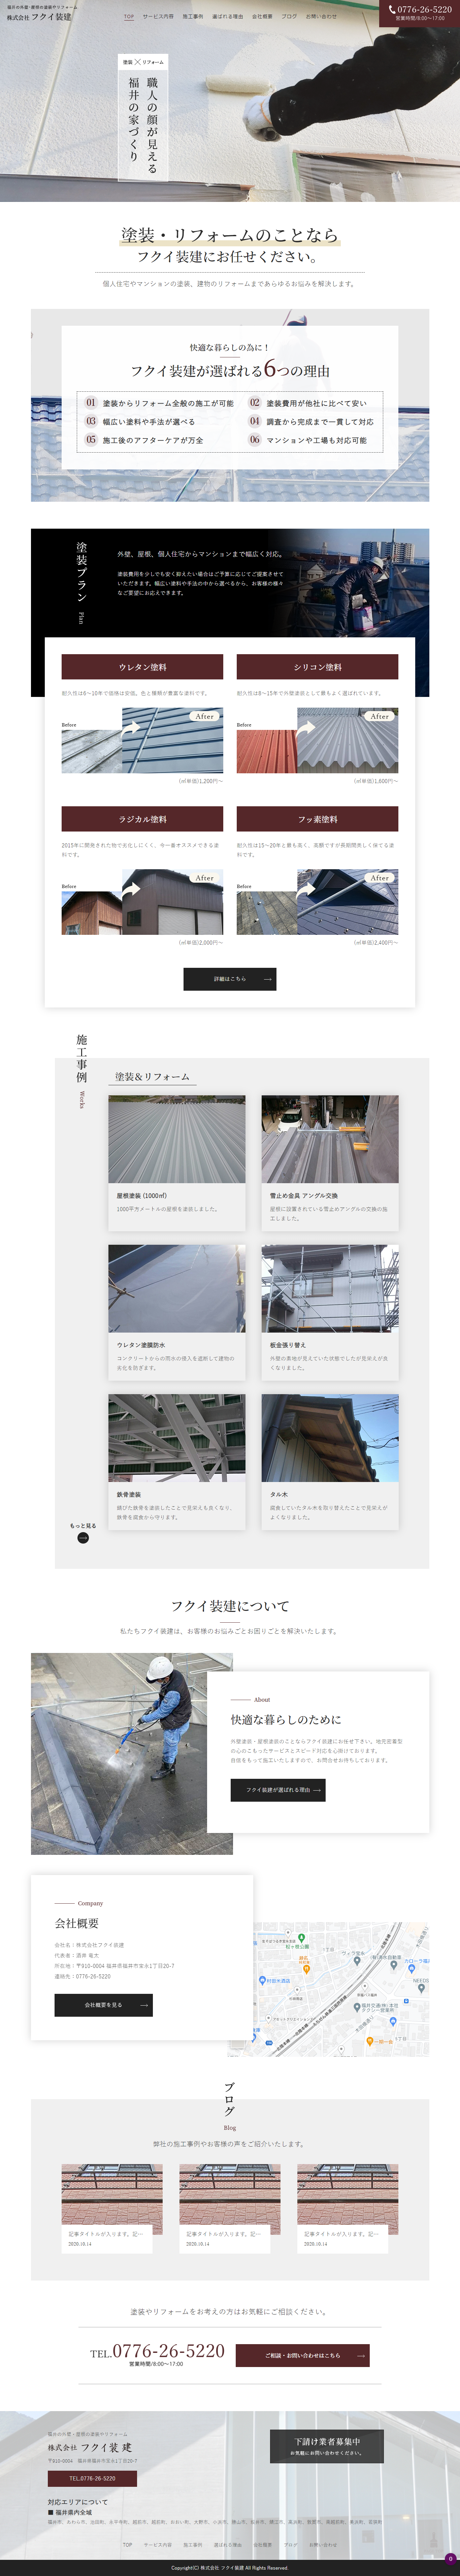
Task: Click フクイ装建が選ばれる理由 button
Action: (x=278, y=1790)
